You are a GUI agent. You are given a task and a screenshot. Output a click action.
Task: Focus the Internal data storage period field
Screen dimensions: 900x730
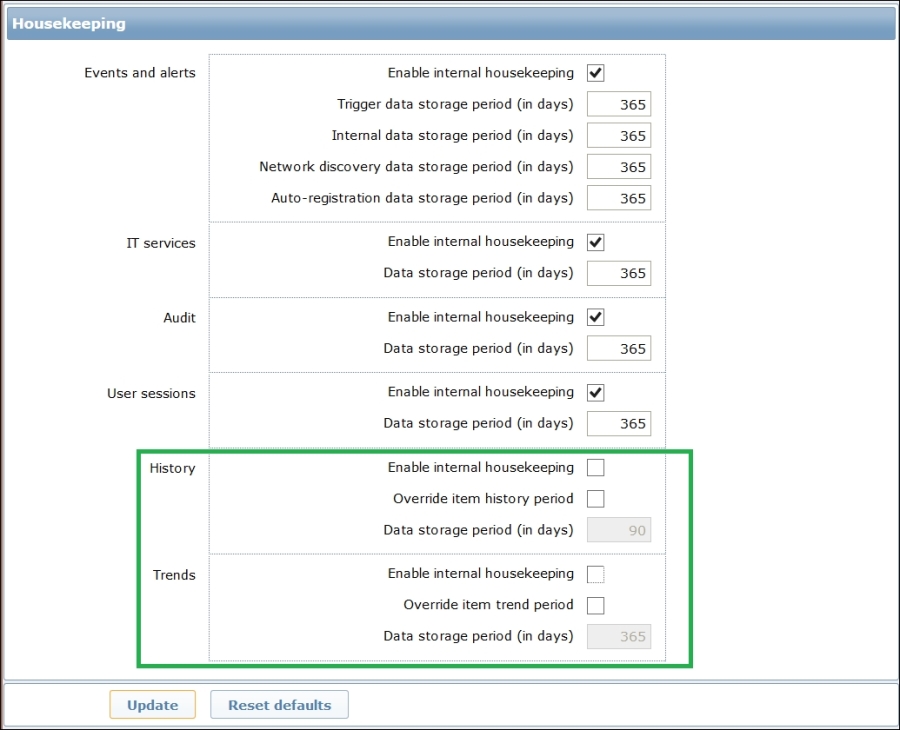pos(618,136)
